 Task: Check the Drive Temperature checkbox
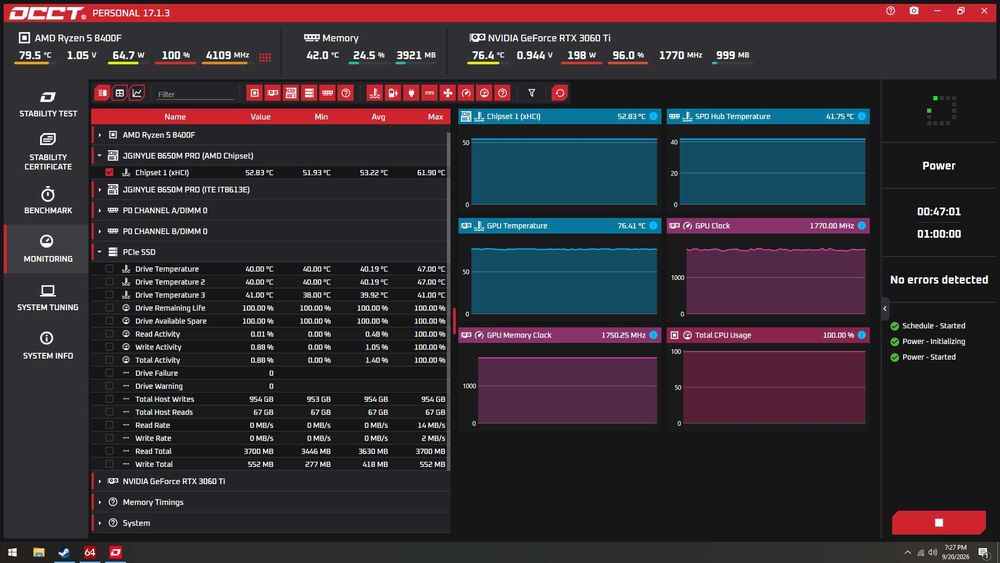[109, 269]
